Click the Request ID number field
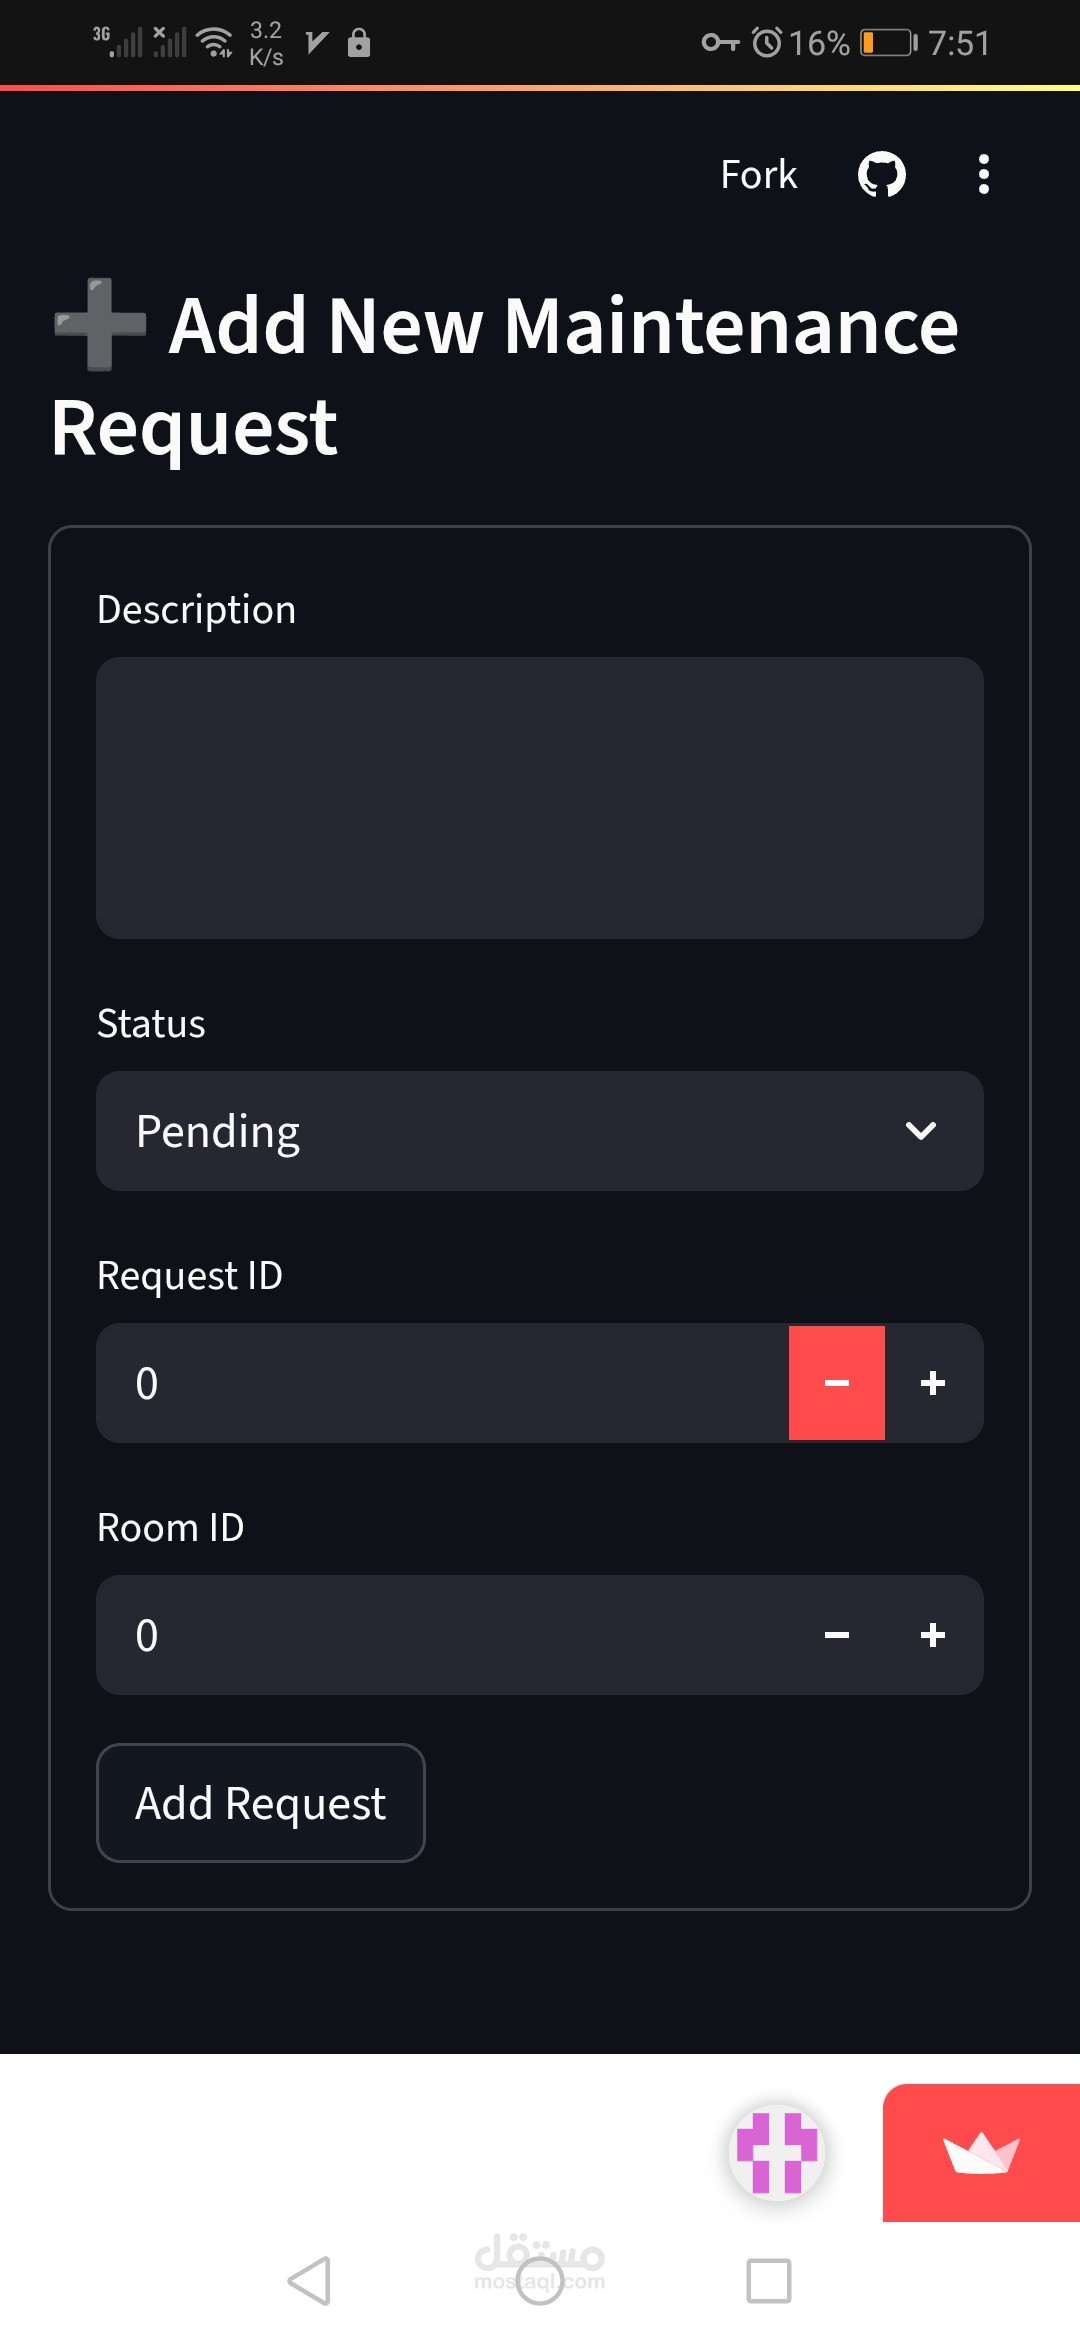This screenshot has width=1080, height=2340. (x=442, y=1383)
